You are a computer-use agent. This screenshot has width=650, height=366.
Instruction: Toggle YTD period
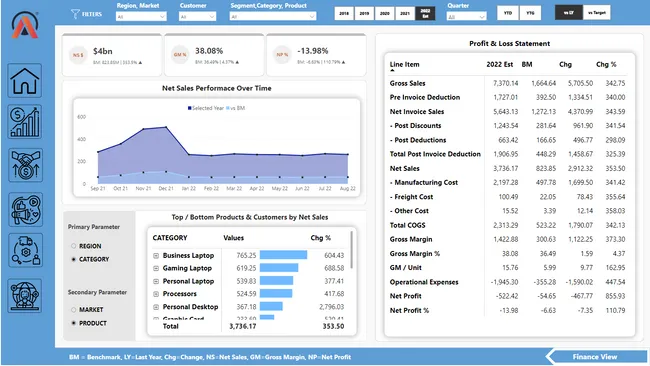[x=508, y=13]
